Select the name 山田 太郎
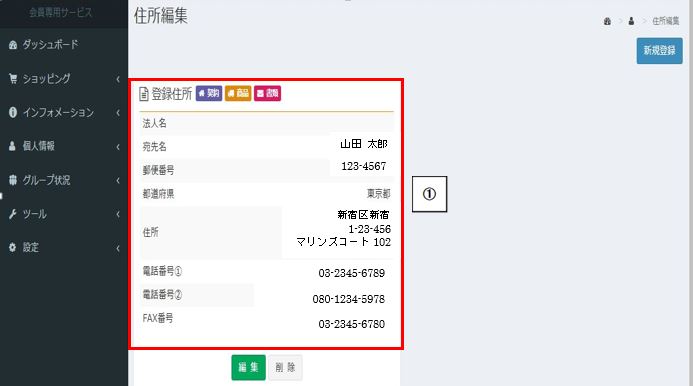The width and height of the screenshot is (693, 386). click(364, 144)
